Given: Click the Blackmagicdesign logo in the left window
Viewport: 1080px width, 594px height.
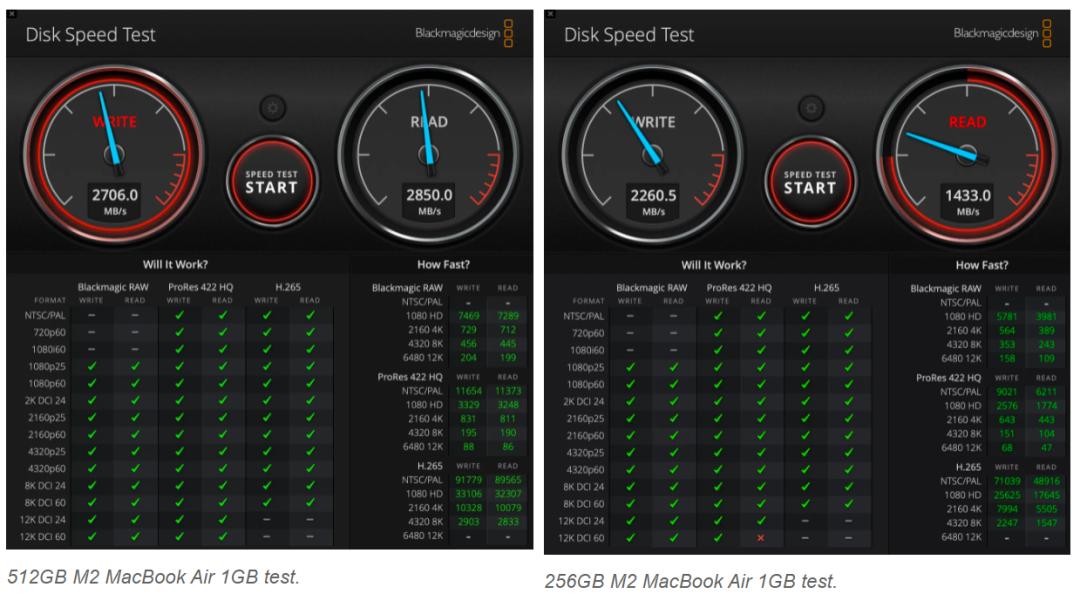Looking at the screenshot, I should click(468, 34).
